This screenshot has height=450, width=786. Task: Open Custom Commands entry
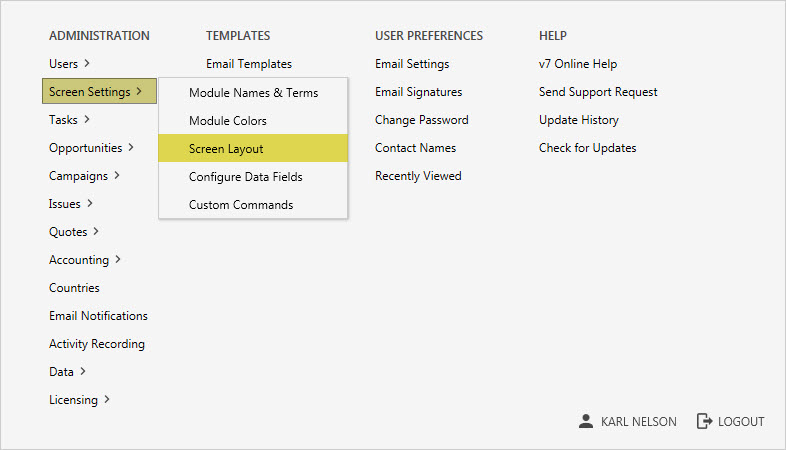tap(241, 205)
